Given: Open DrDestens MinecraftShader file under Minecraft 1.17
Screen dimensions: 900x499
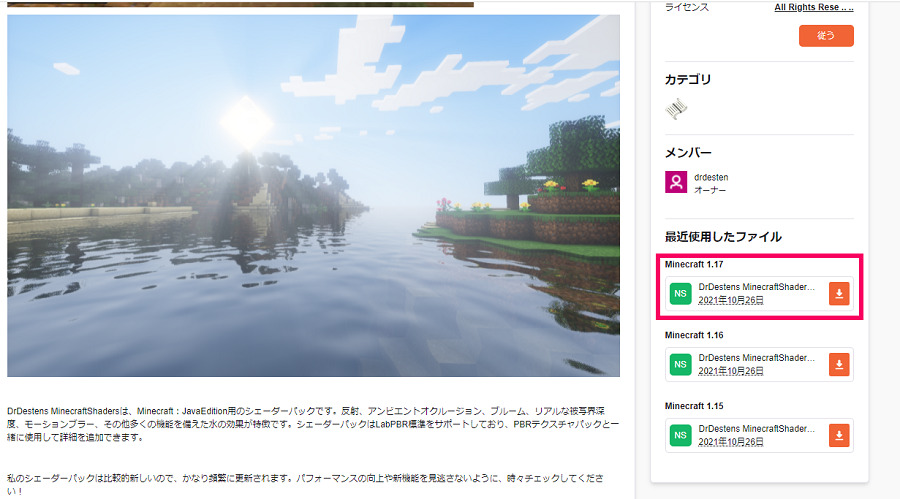Looking at the screenshot, I should pyautogui.click(x=757, y=287).
